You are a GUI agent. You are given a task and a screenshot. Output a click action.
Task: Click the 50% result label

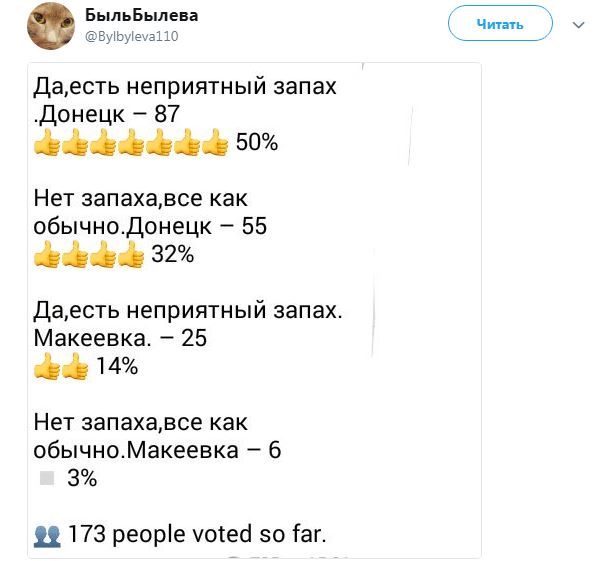pos(257,142)
